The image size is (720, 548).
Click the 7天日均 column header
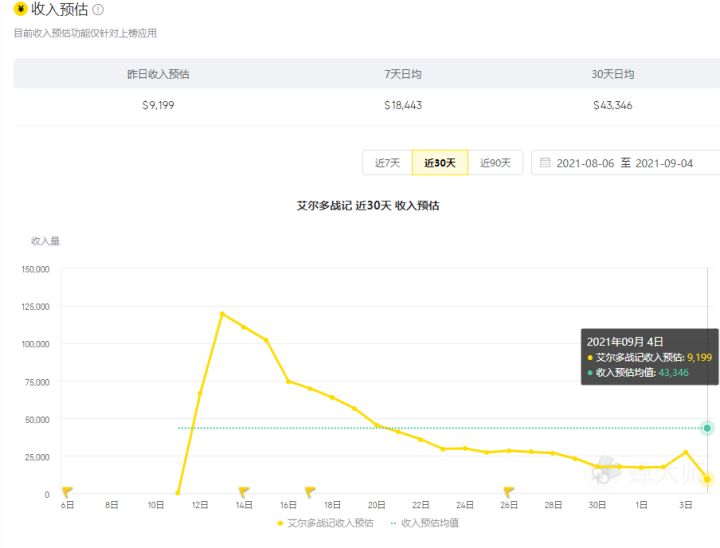(x=403, y=74)
